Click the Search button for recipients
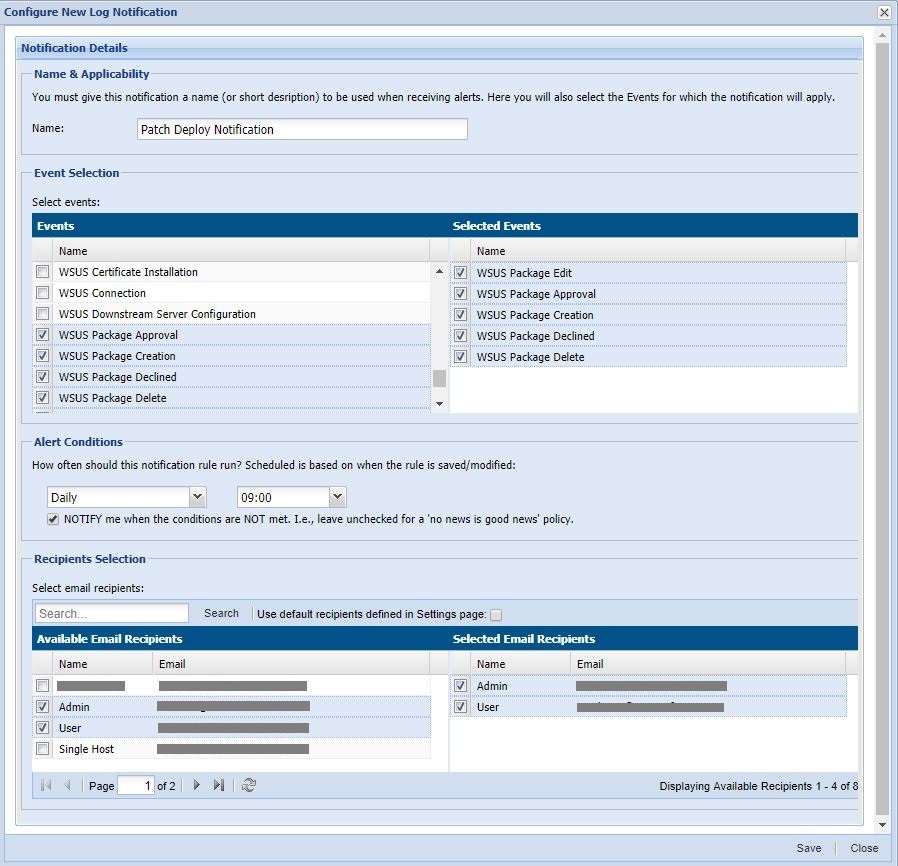Screen dimensions: 898x866 coord(221,613)
